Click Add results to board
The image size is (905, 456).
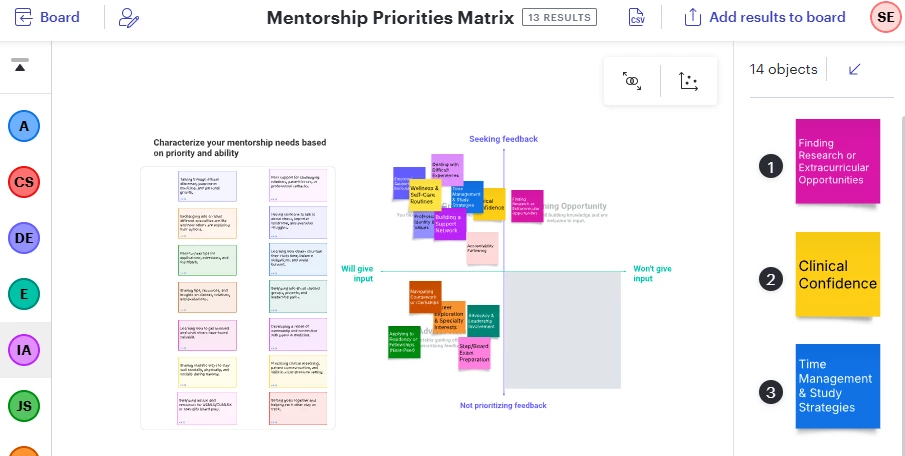pyautogui.click(x=765, y=17)
